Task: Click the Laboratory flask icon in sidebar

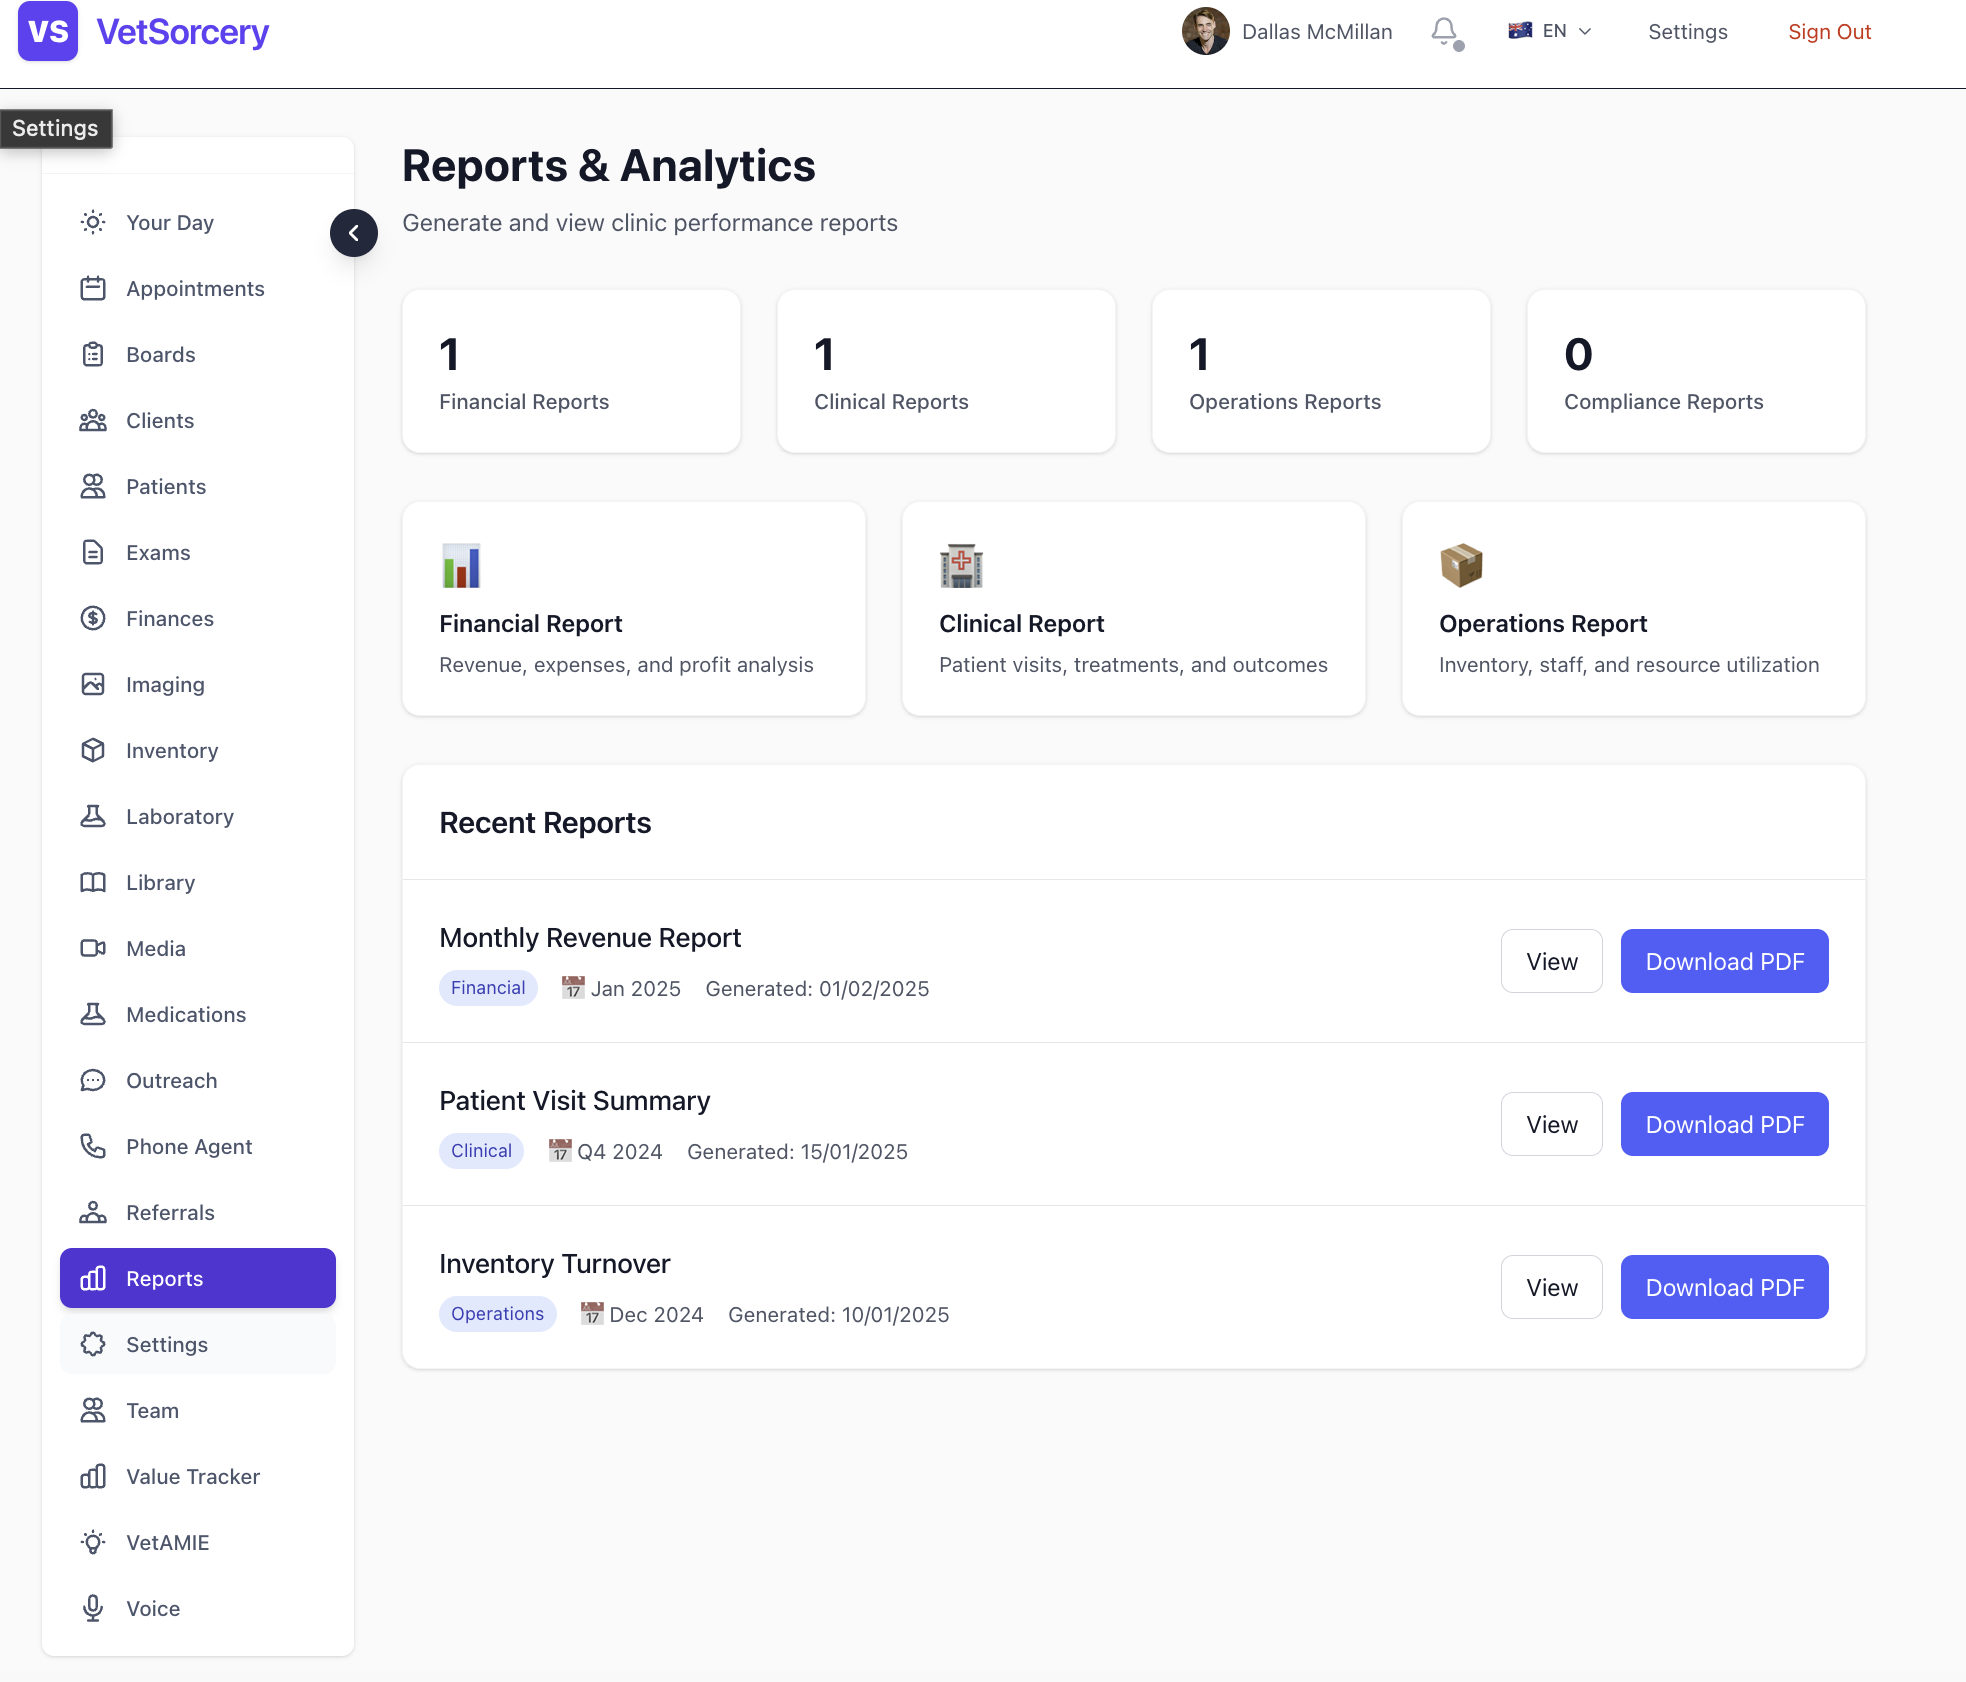Action: tap(93, 817)
